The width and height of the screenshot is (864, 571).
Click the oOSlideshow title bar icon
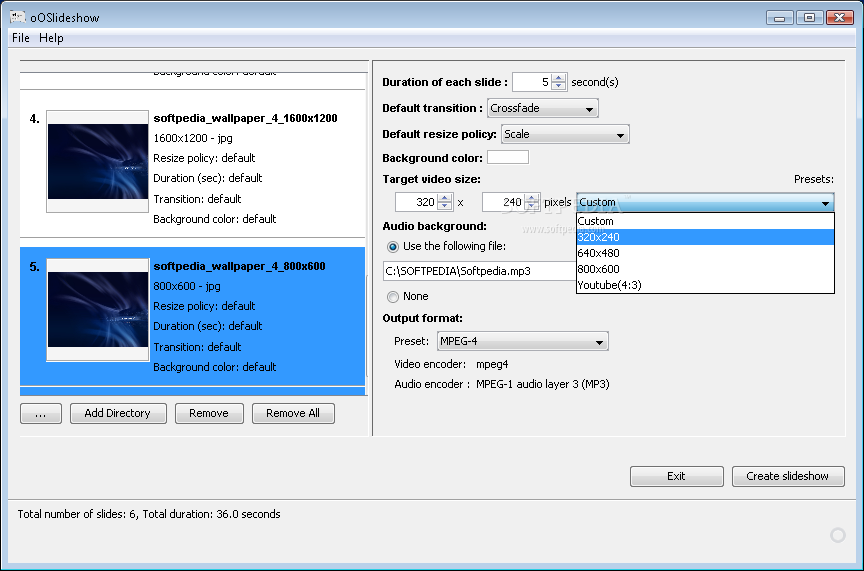[18, 17]
